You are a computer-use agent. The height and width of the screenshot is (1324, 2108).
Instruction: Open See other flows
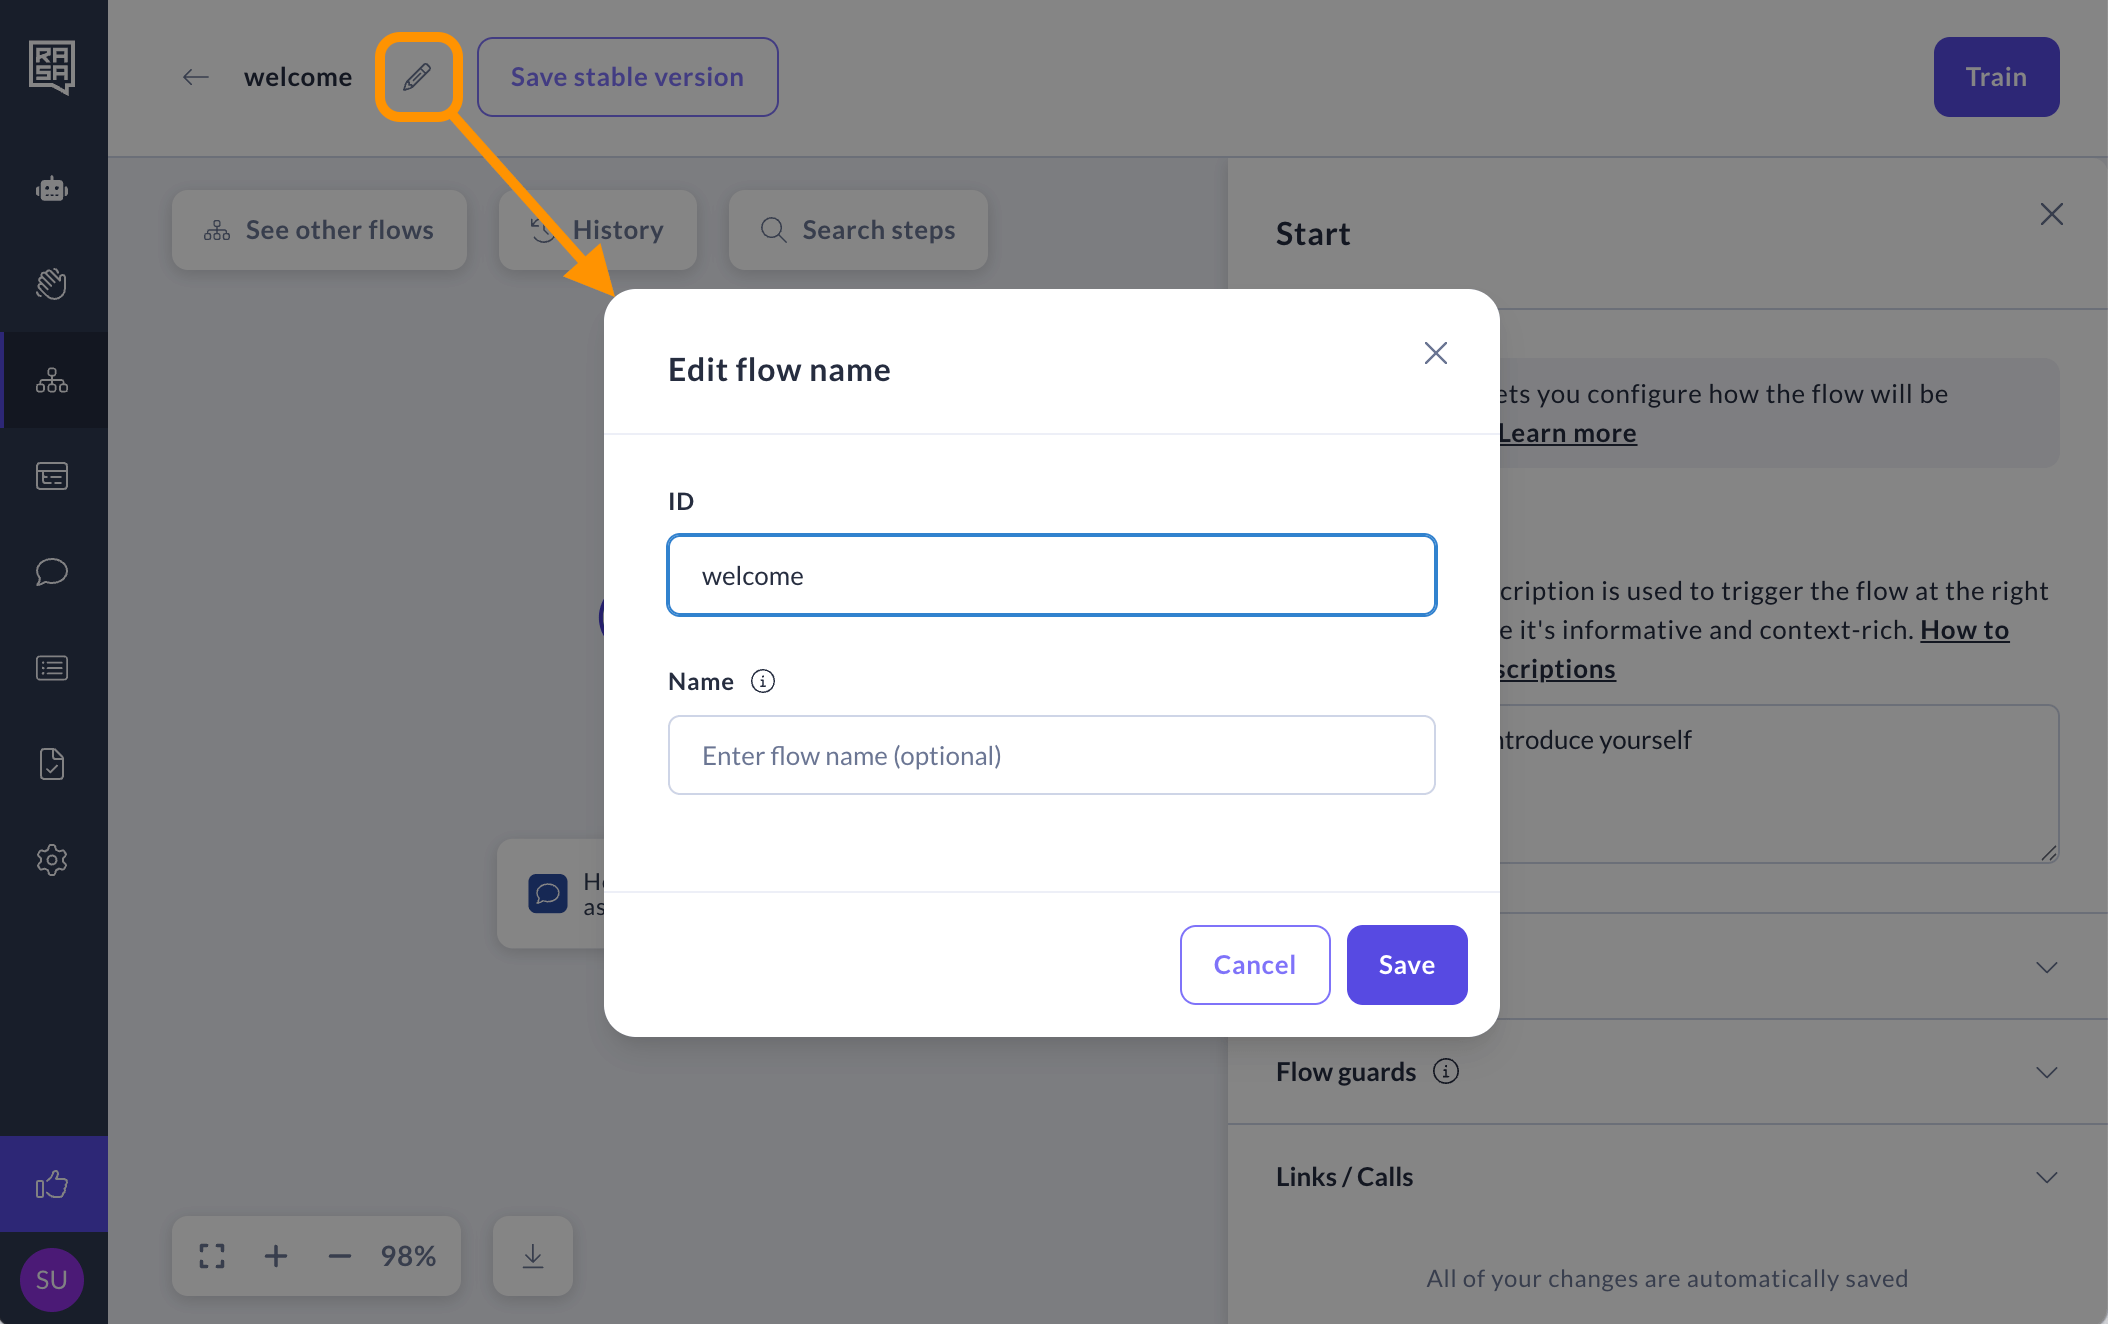tap(319, 230)
